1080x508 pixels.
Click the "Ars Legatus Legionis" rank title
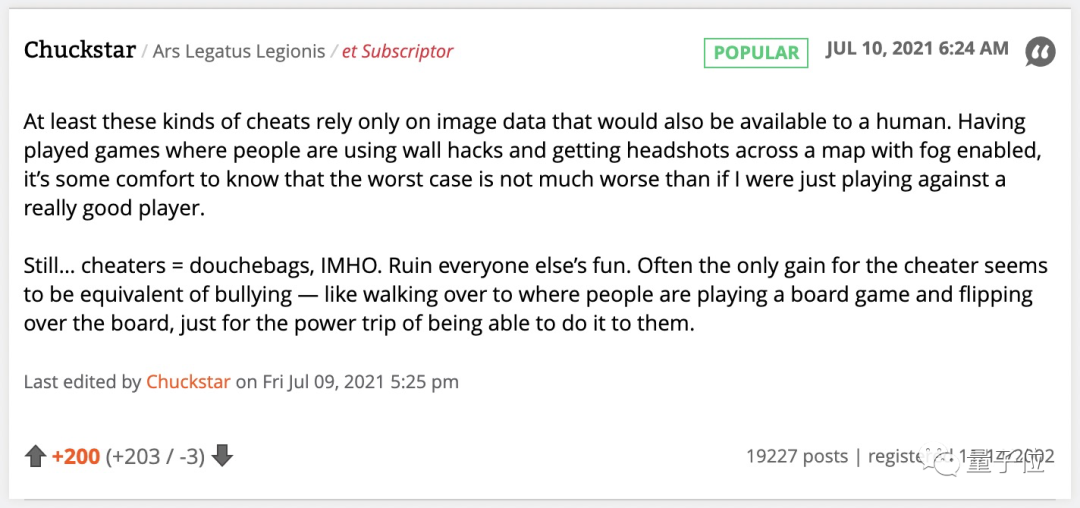coord(238,52)
